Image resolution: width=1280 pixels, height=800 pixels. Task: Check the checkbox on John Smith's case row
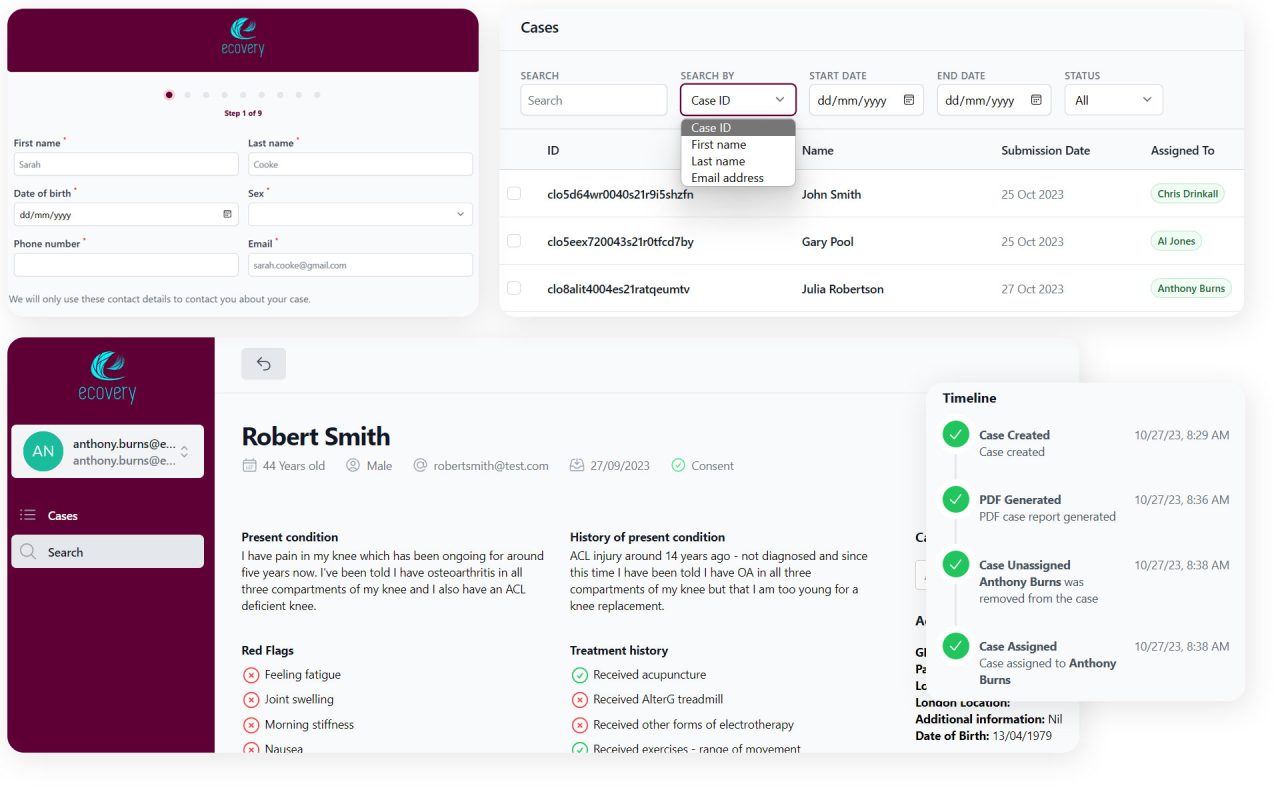(514, 194)
